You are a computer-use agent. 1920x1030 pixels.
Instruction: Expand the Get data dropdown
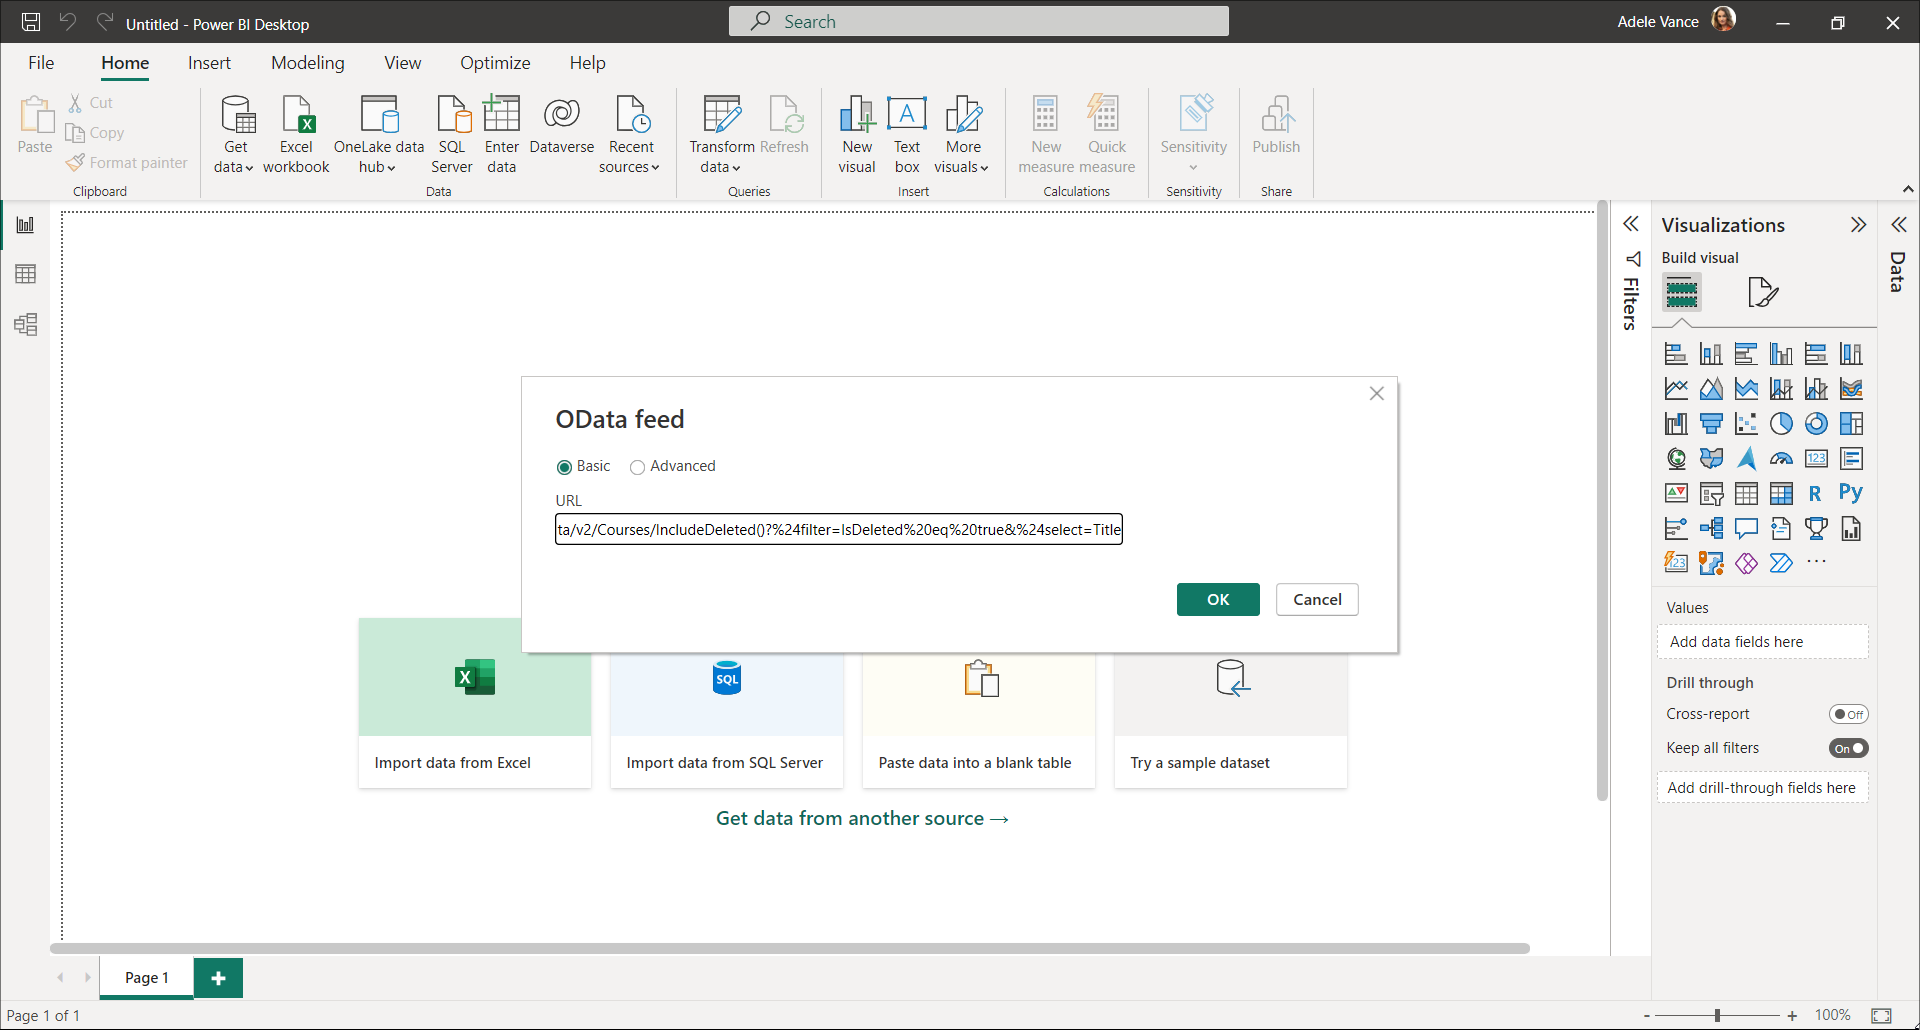pos(234,167)
